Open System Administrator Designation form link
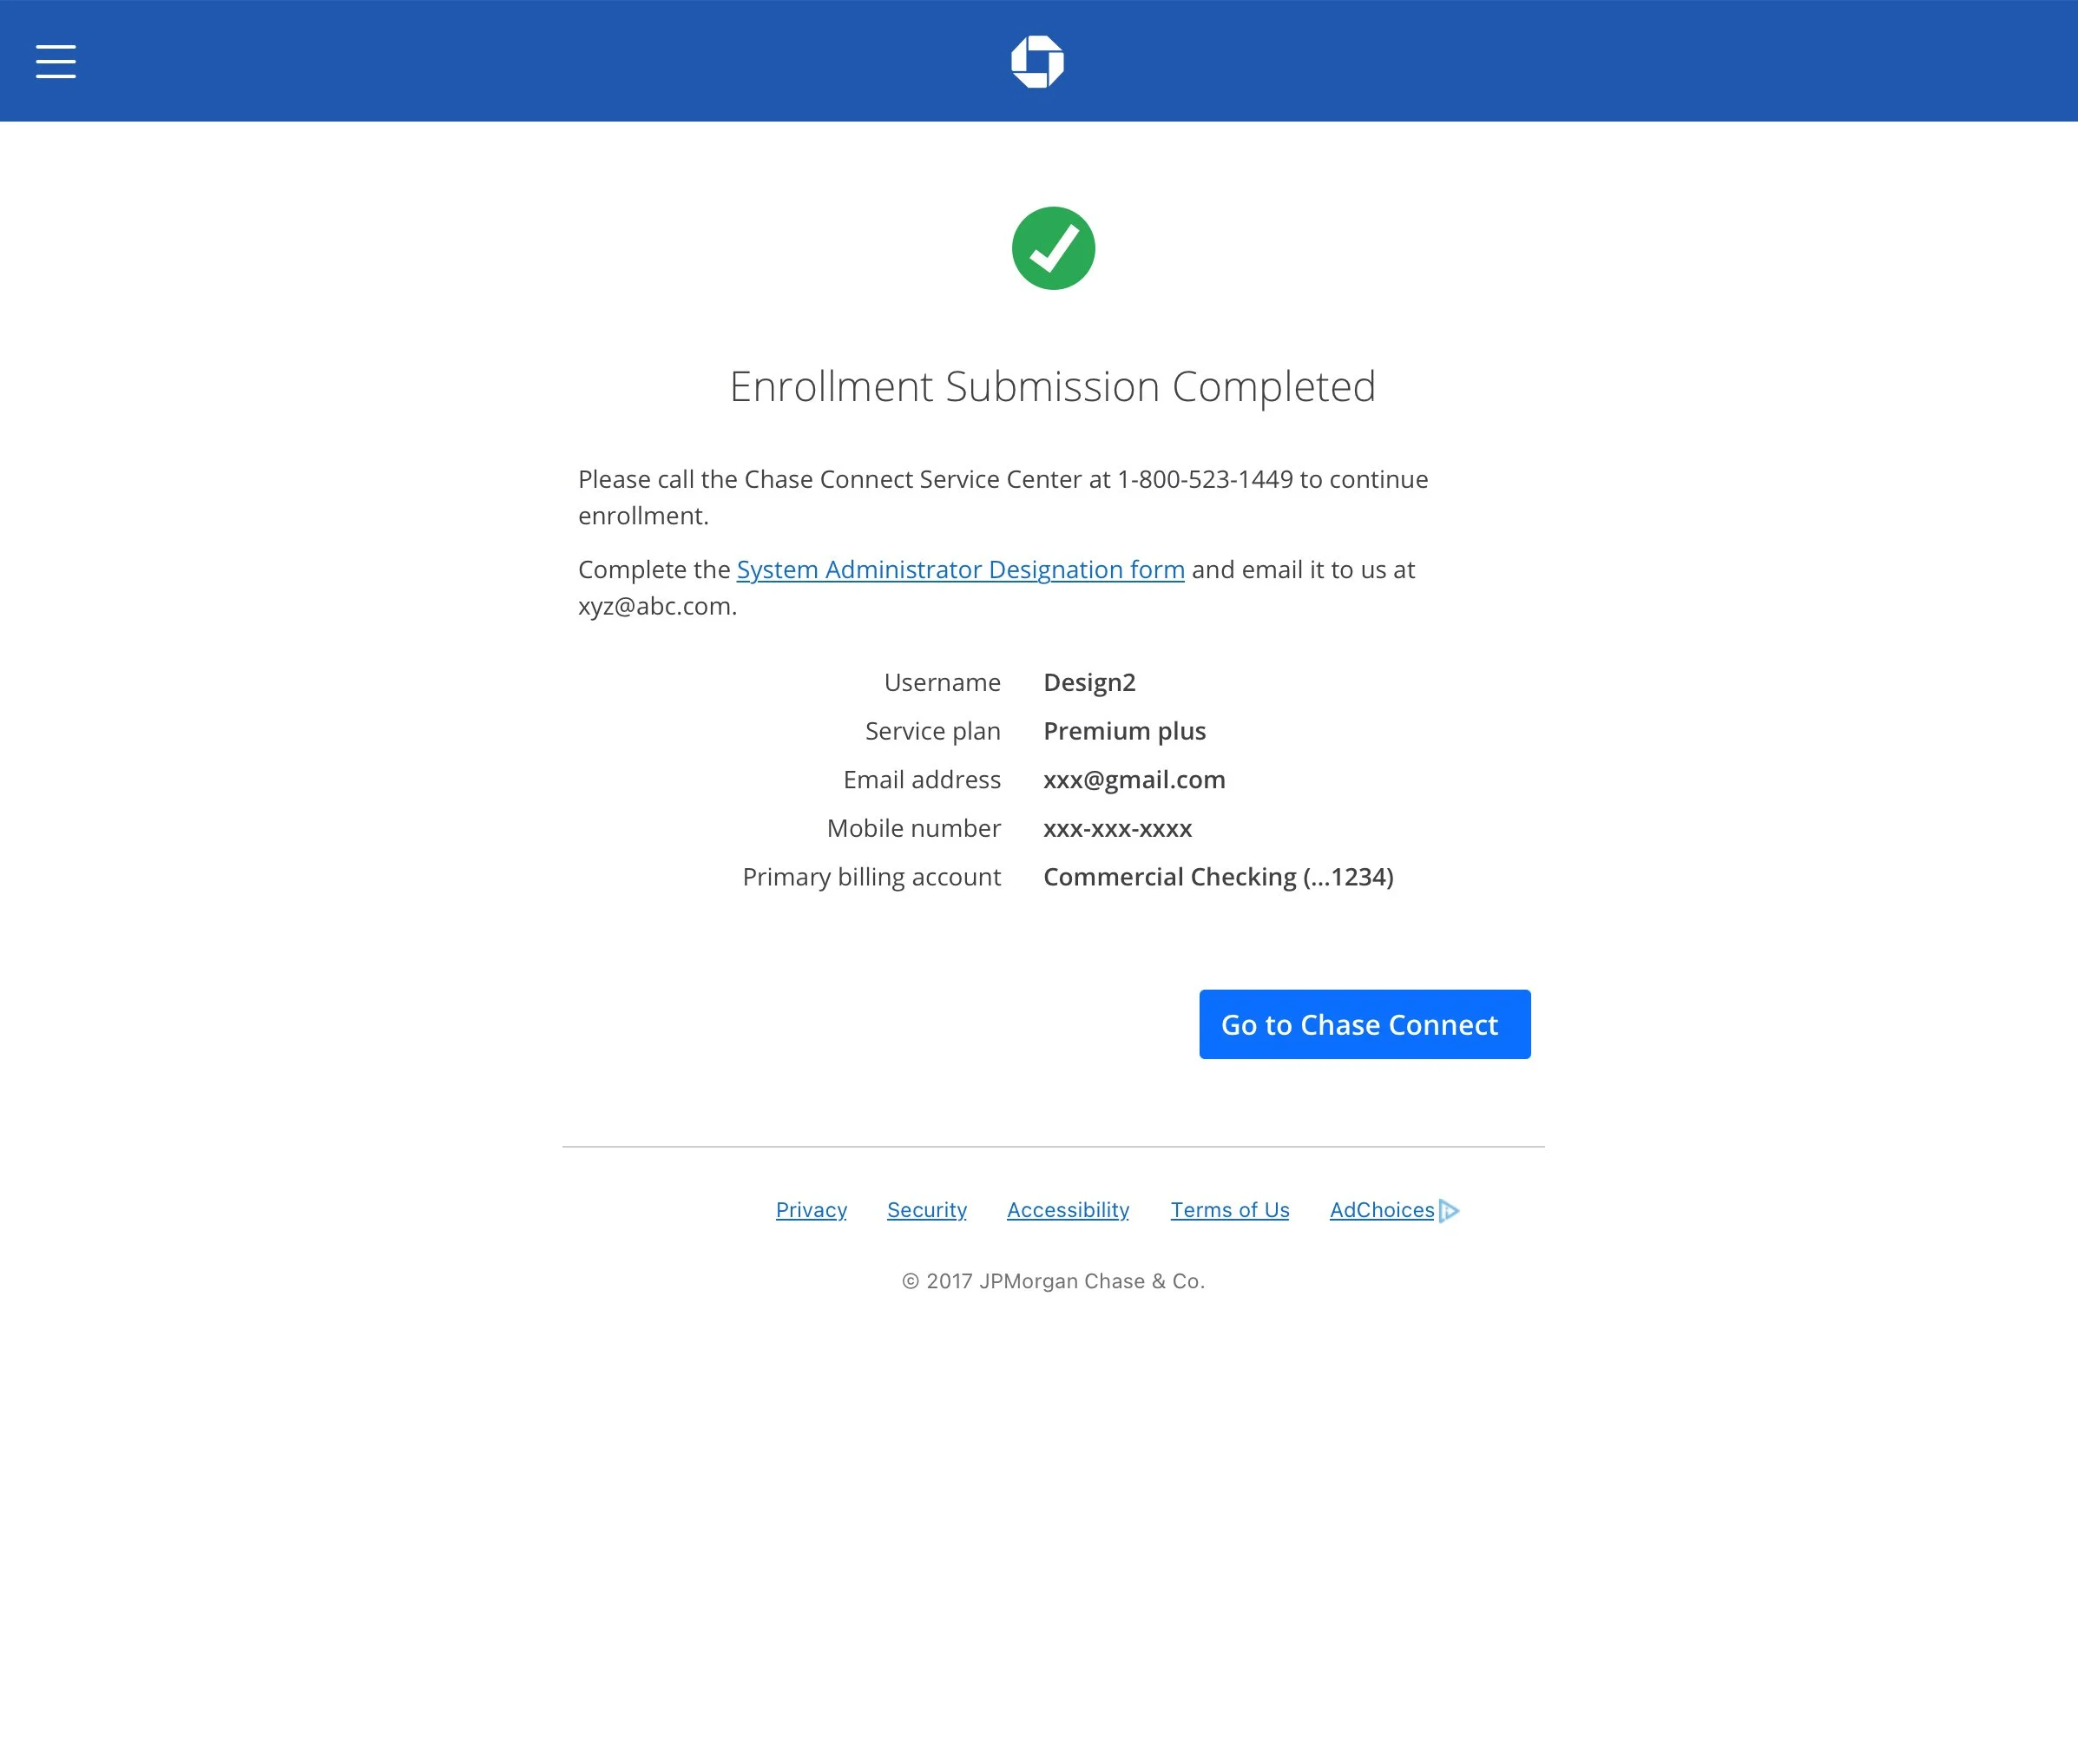2078x1764 pixels. 960,570
